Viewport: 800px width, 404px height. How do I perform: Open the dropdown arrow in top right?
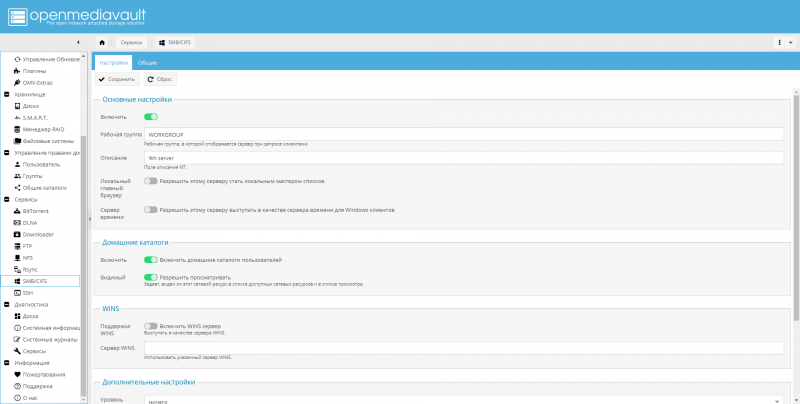tap(791, 43)
